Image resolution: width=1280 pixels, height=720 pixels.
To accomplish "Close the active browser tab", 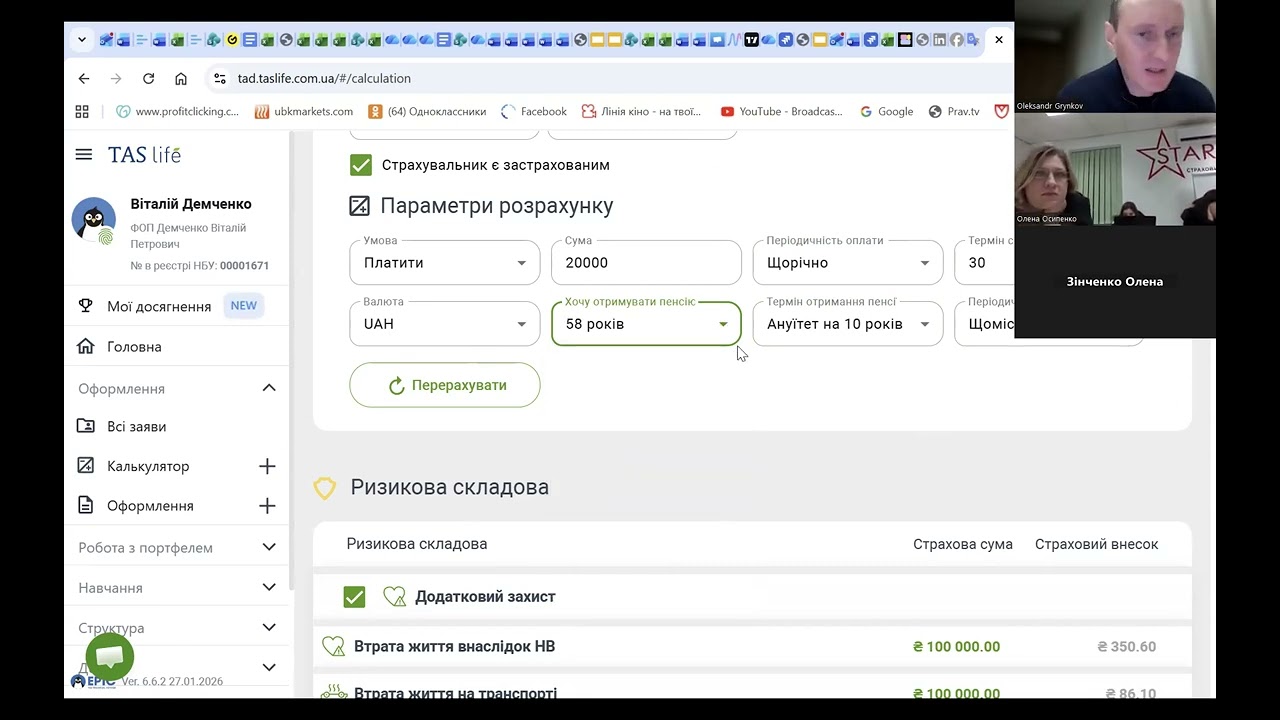I will 998,40.
